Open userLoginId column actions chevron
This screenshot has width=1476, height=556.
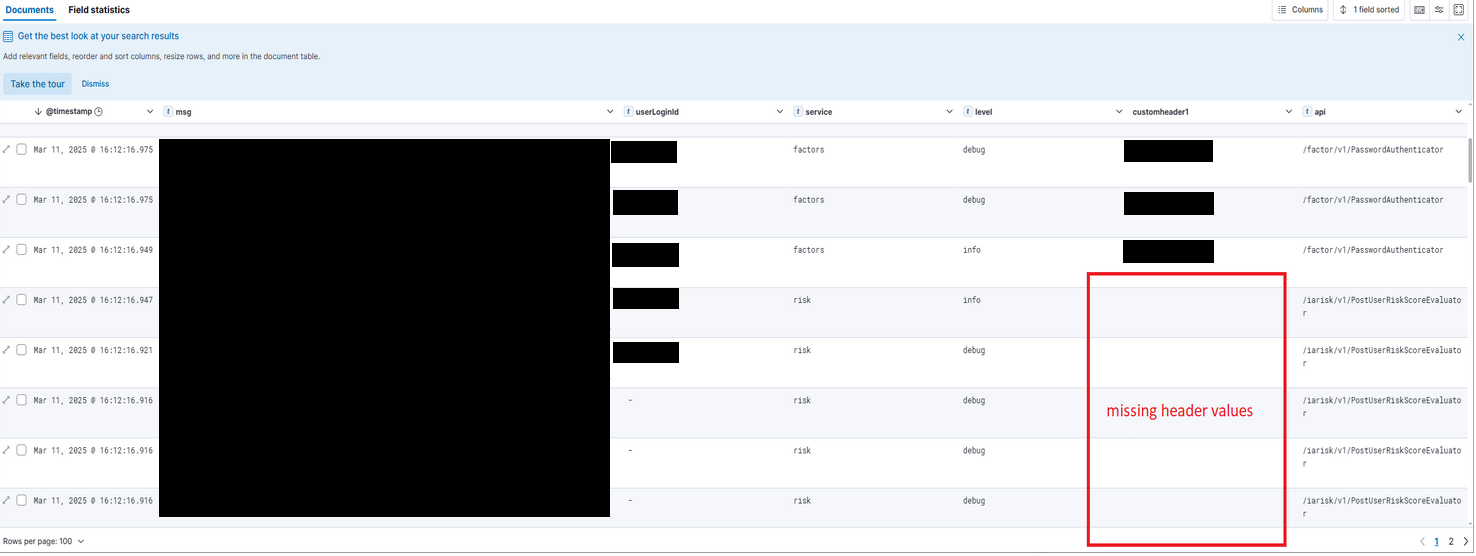point(780,112)
